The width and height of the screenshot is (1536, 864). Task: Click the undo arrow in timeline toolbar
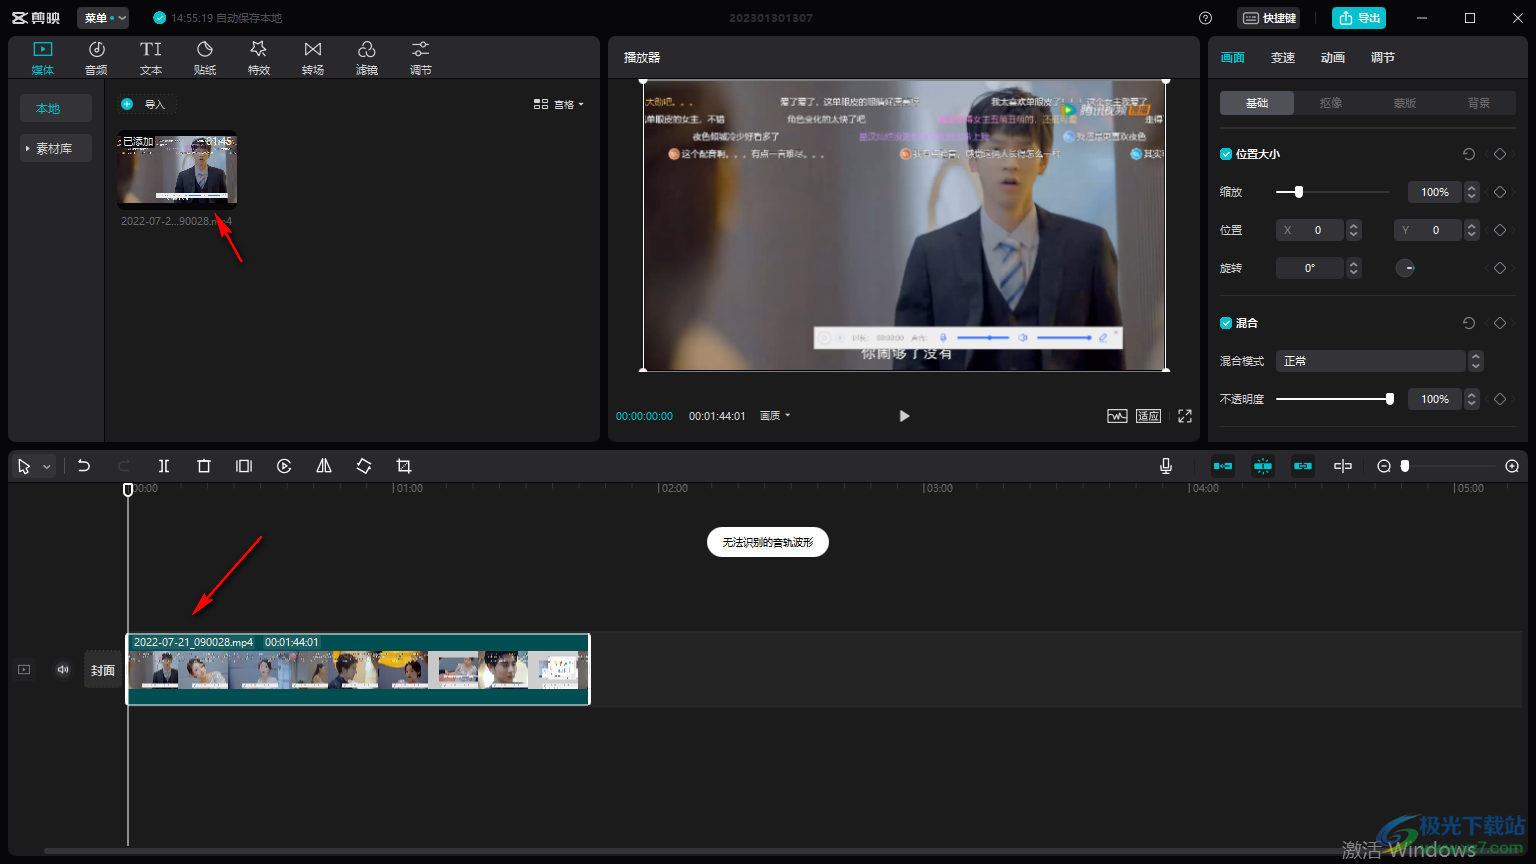click(x=84, y=466)
